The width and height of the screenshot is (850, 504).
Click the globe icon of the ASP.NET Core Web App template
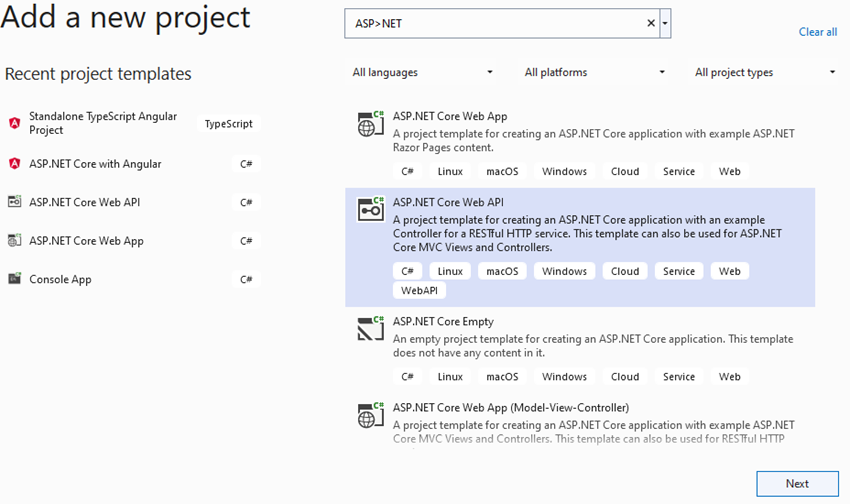[371, 124]
